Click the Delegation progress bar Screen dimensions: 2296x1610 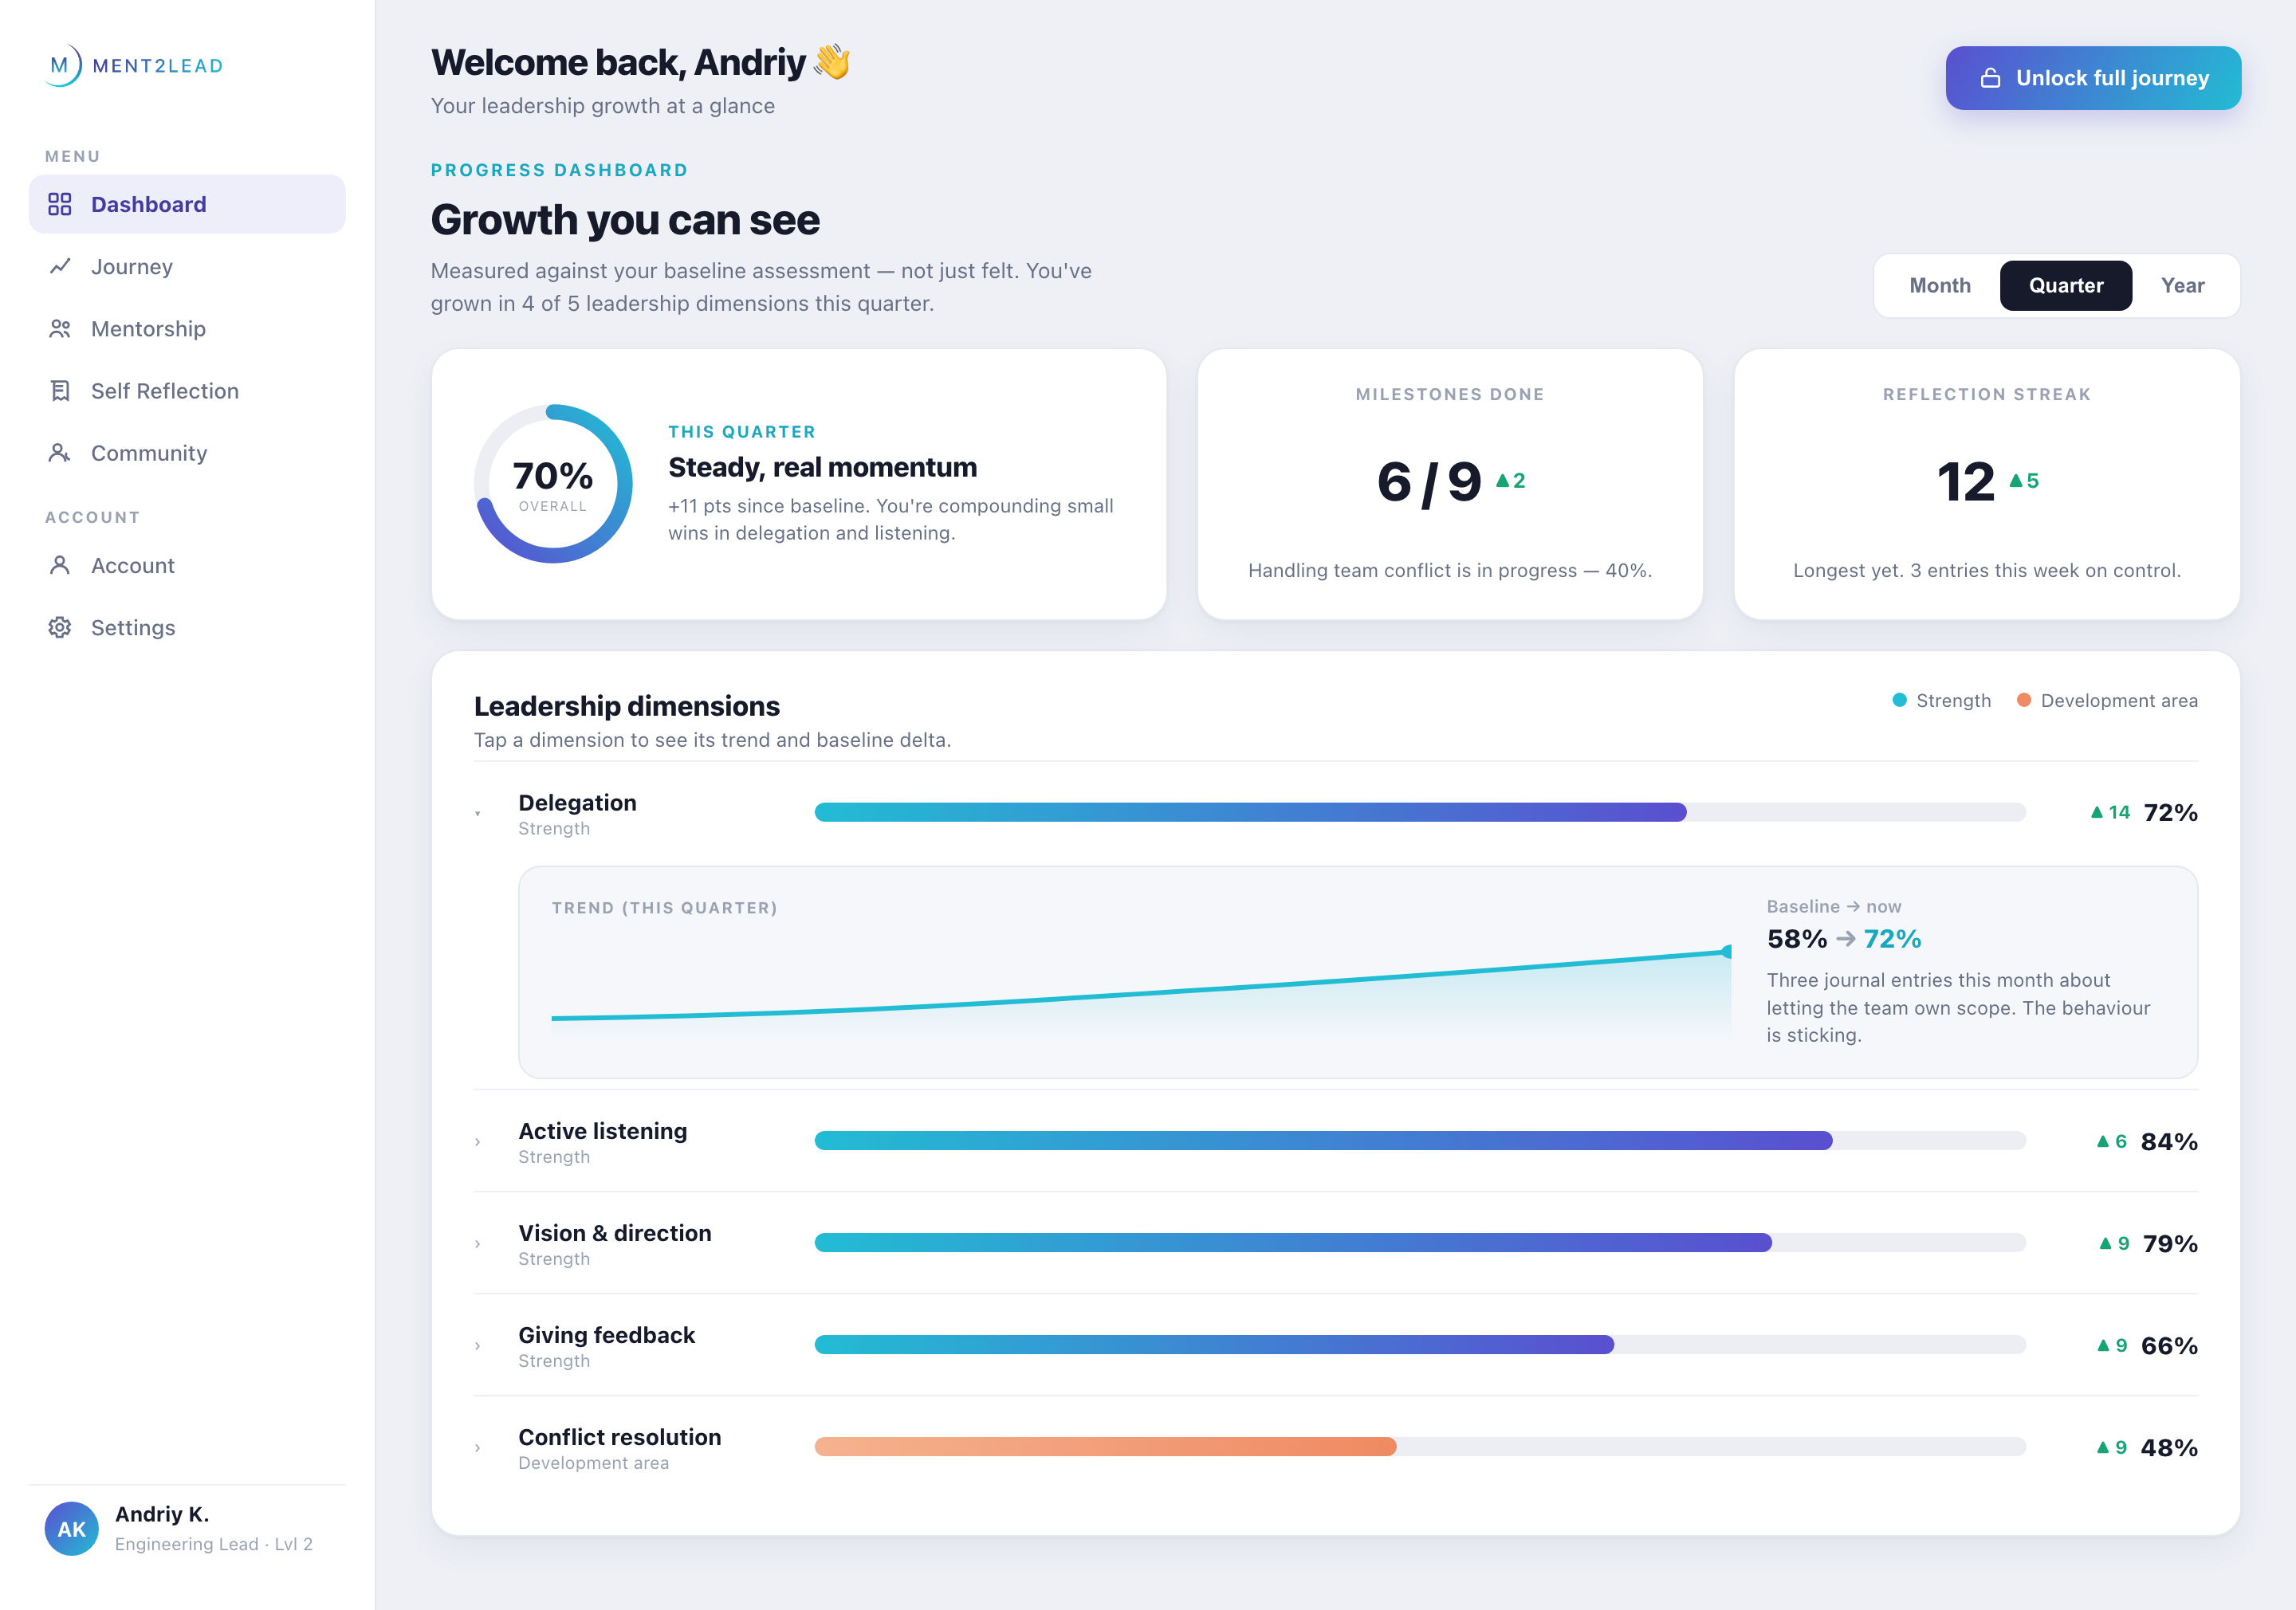(1420, 812)
